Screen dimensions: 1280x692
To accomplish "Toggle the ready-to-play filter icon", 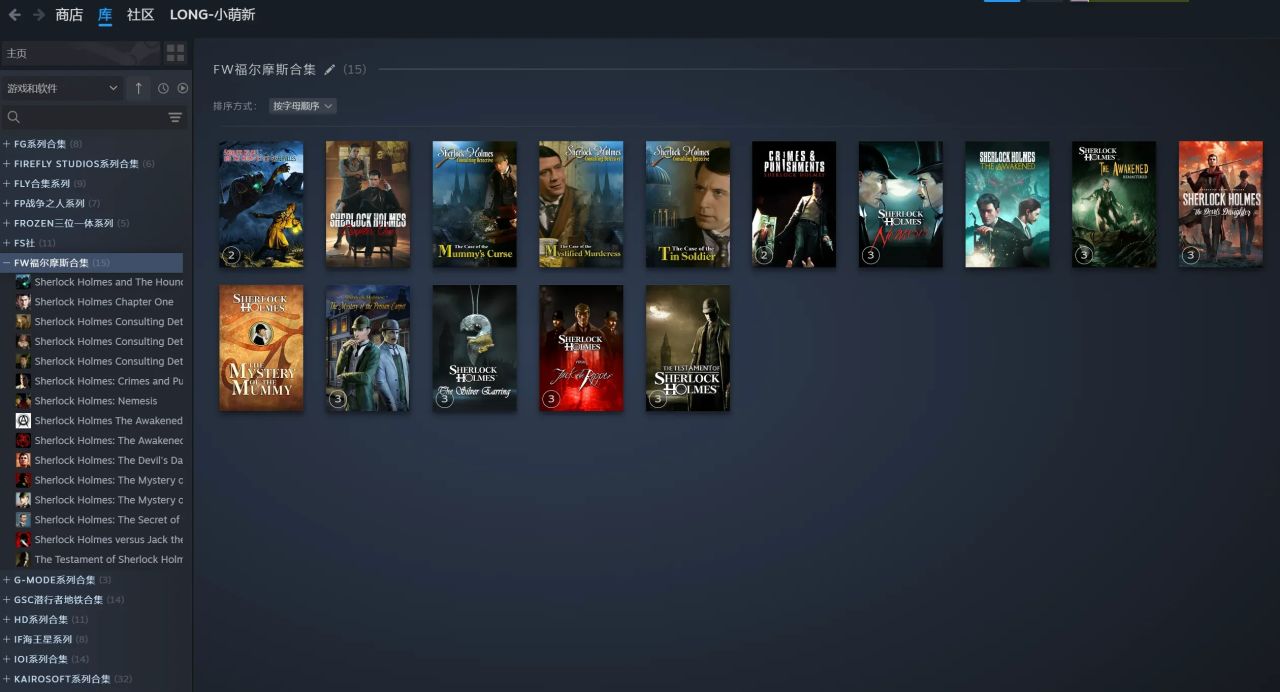I will 182,88.
